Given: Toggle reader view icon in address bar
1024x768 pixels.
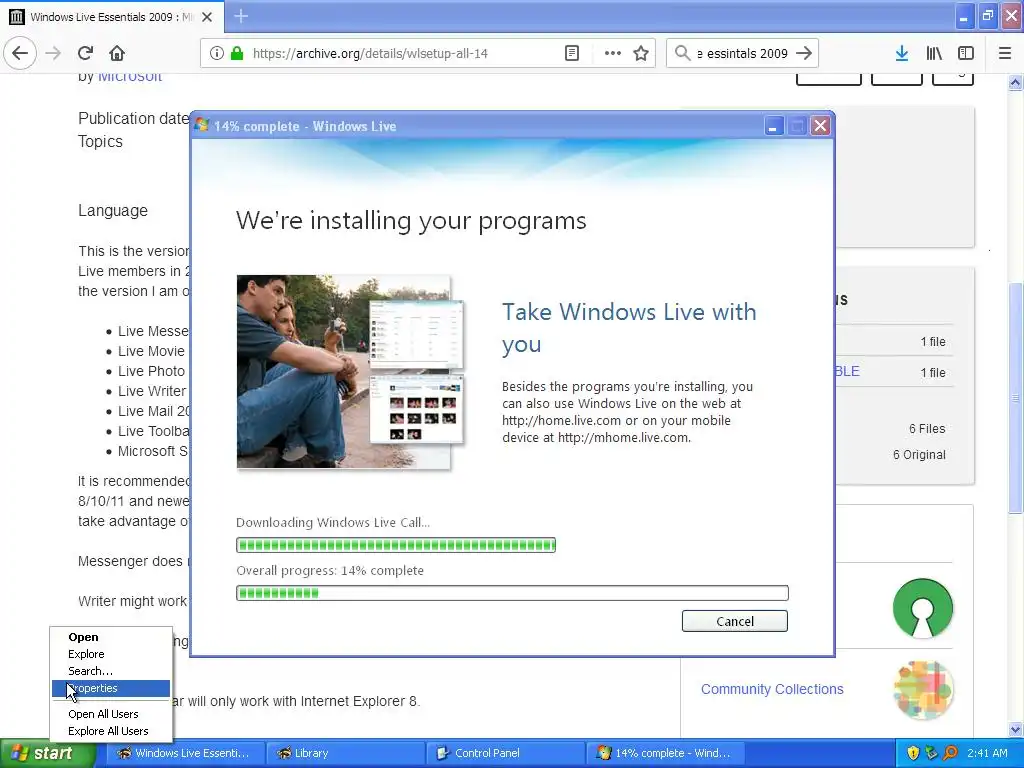Looking at the screenshot, I should click(x=572, y=53).
